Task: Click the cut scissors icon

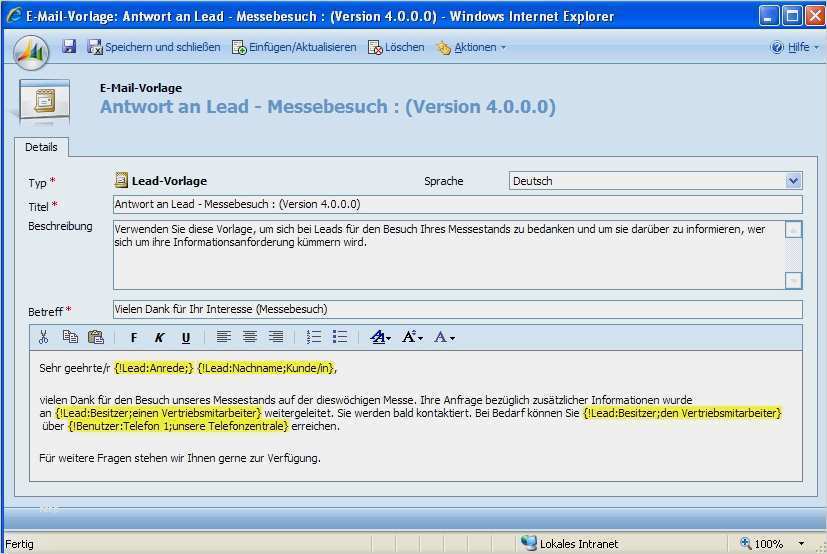Action: pos(43,337)
